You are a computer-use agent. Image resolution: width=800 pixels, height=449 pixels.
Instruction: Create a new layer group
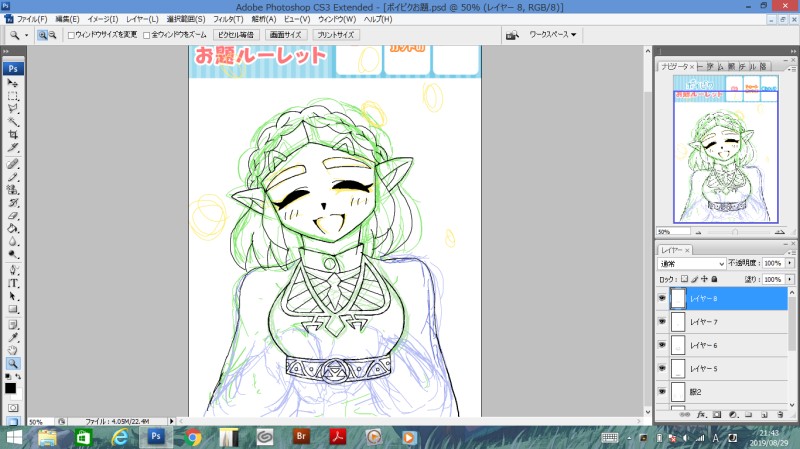(748, 415)
